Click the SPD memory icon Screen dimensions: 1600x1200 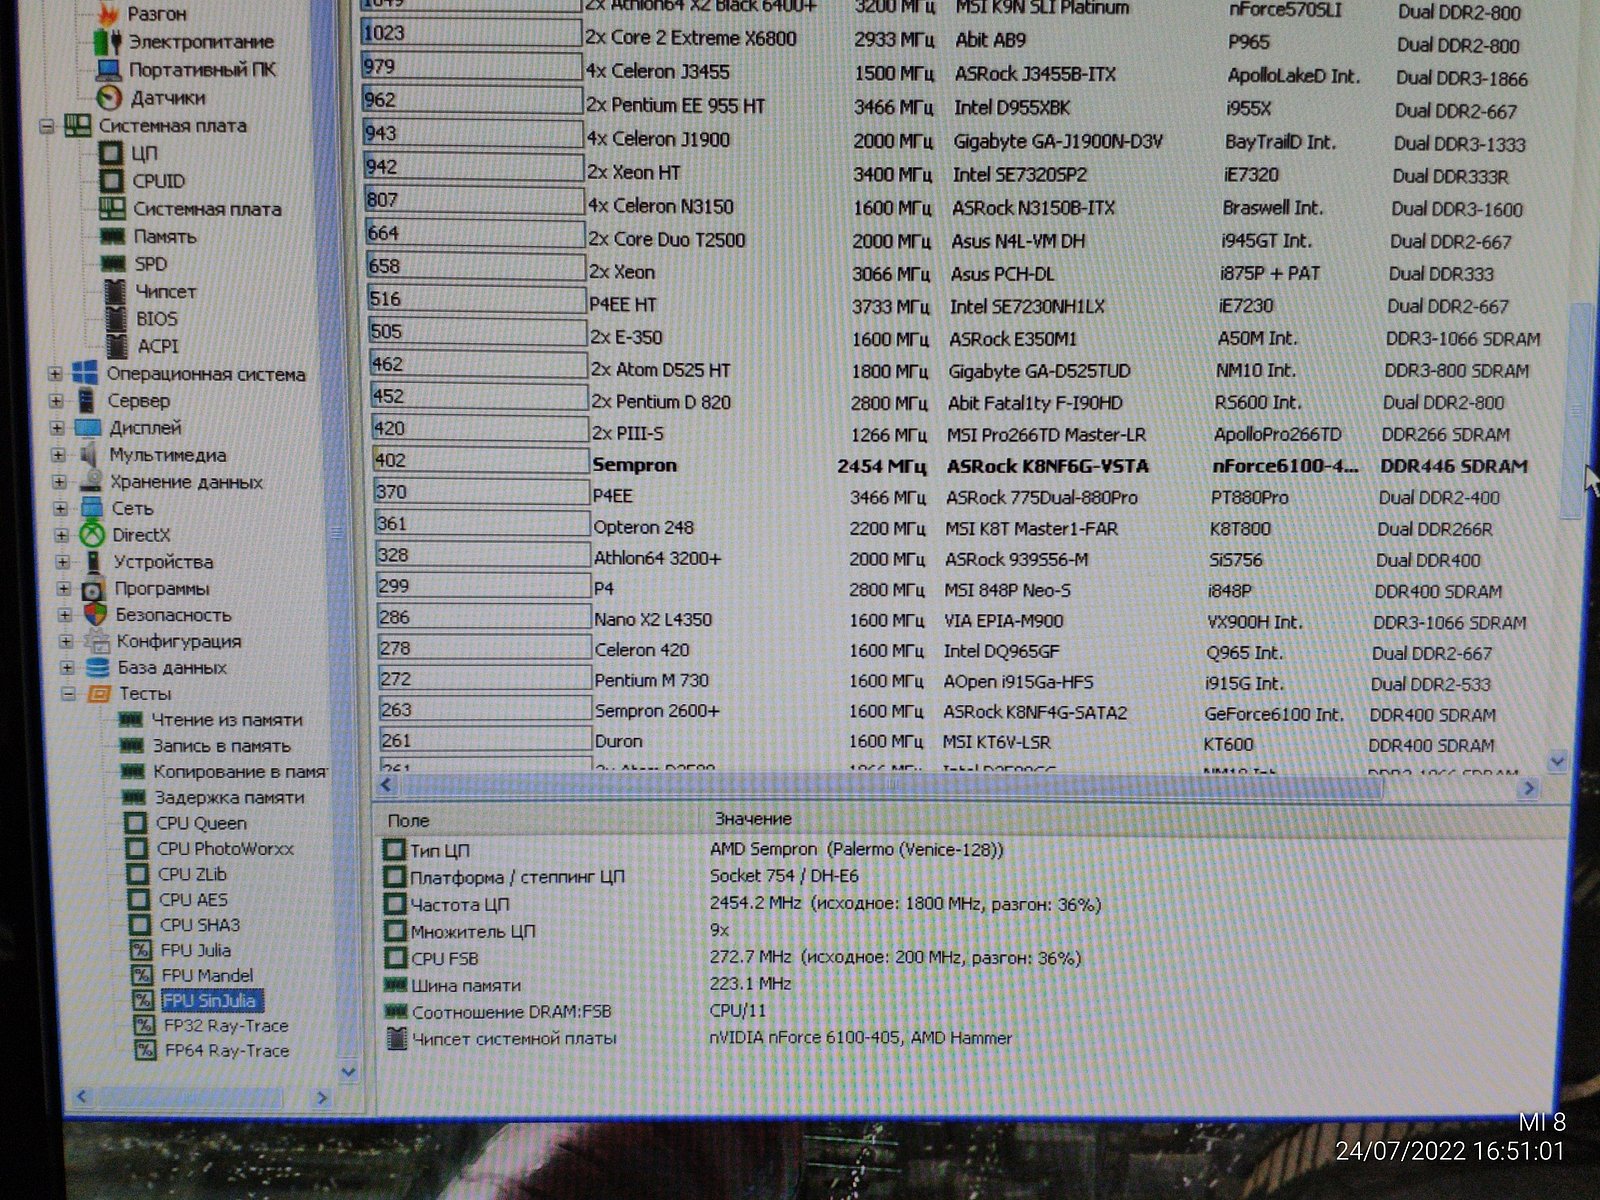(114, 264)
